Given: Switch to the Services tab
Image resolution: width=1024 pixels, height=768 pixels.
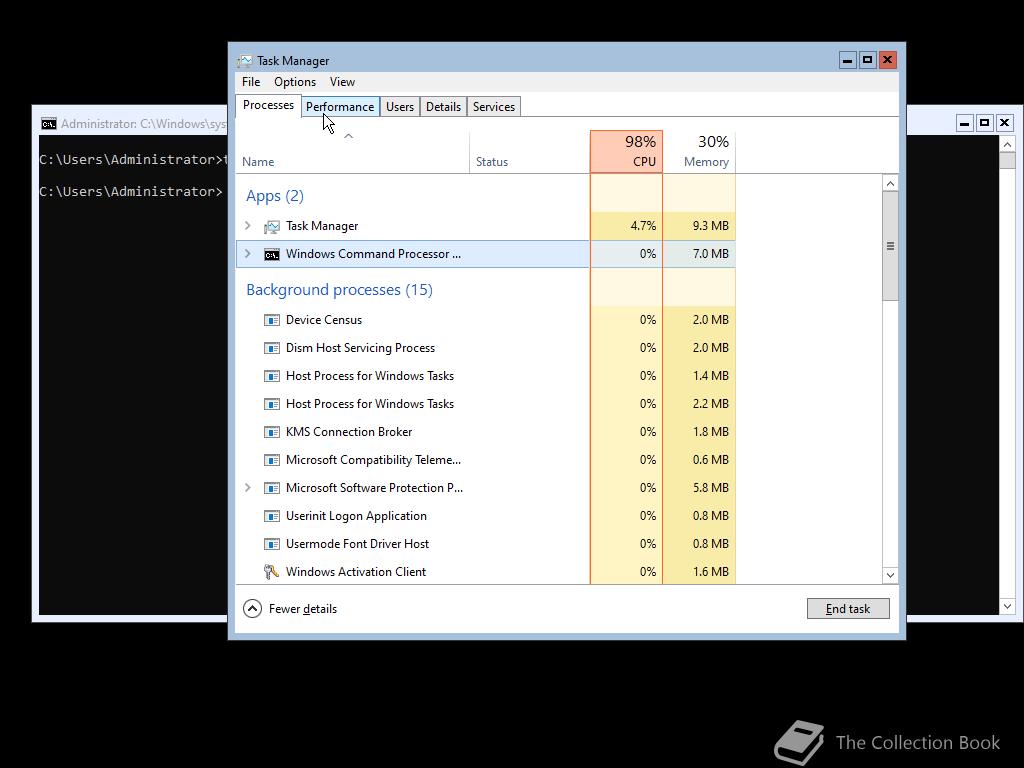Looking at the screenshot, I should pyautogui.click(x=494, y=107).
